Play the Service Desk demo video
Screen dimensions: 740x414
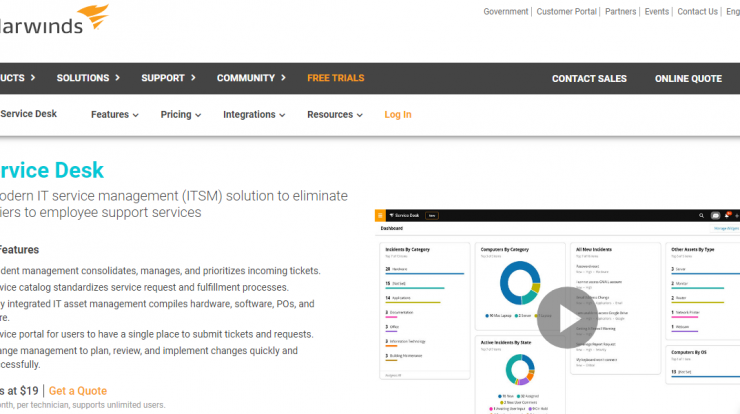567,318
